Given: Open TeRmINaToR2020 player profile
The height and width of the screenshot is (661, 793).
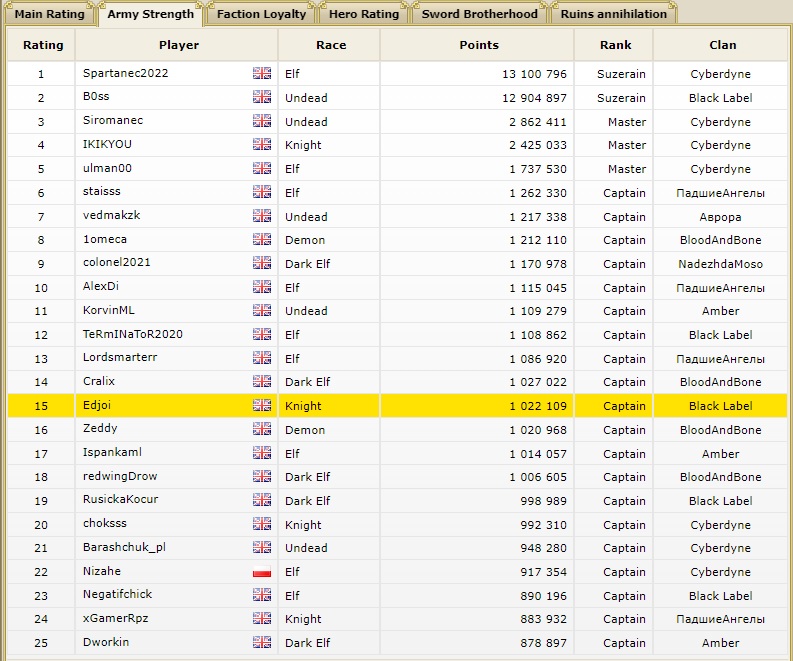Looking at the screenshot, I should tap(133, 335).
